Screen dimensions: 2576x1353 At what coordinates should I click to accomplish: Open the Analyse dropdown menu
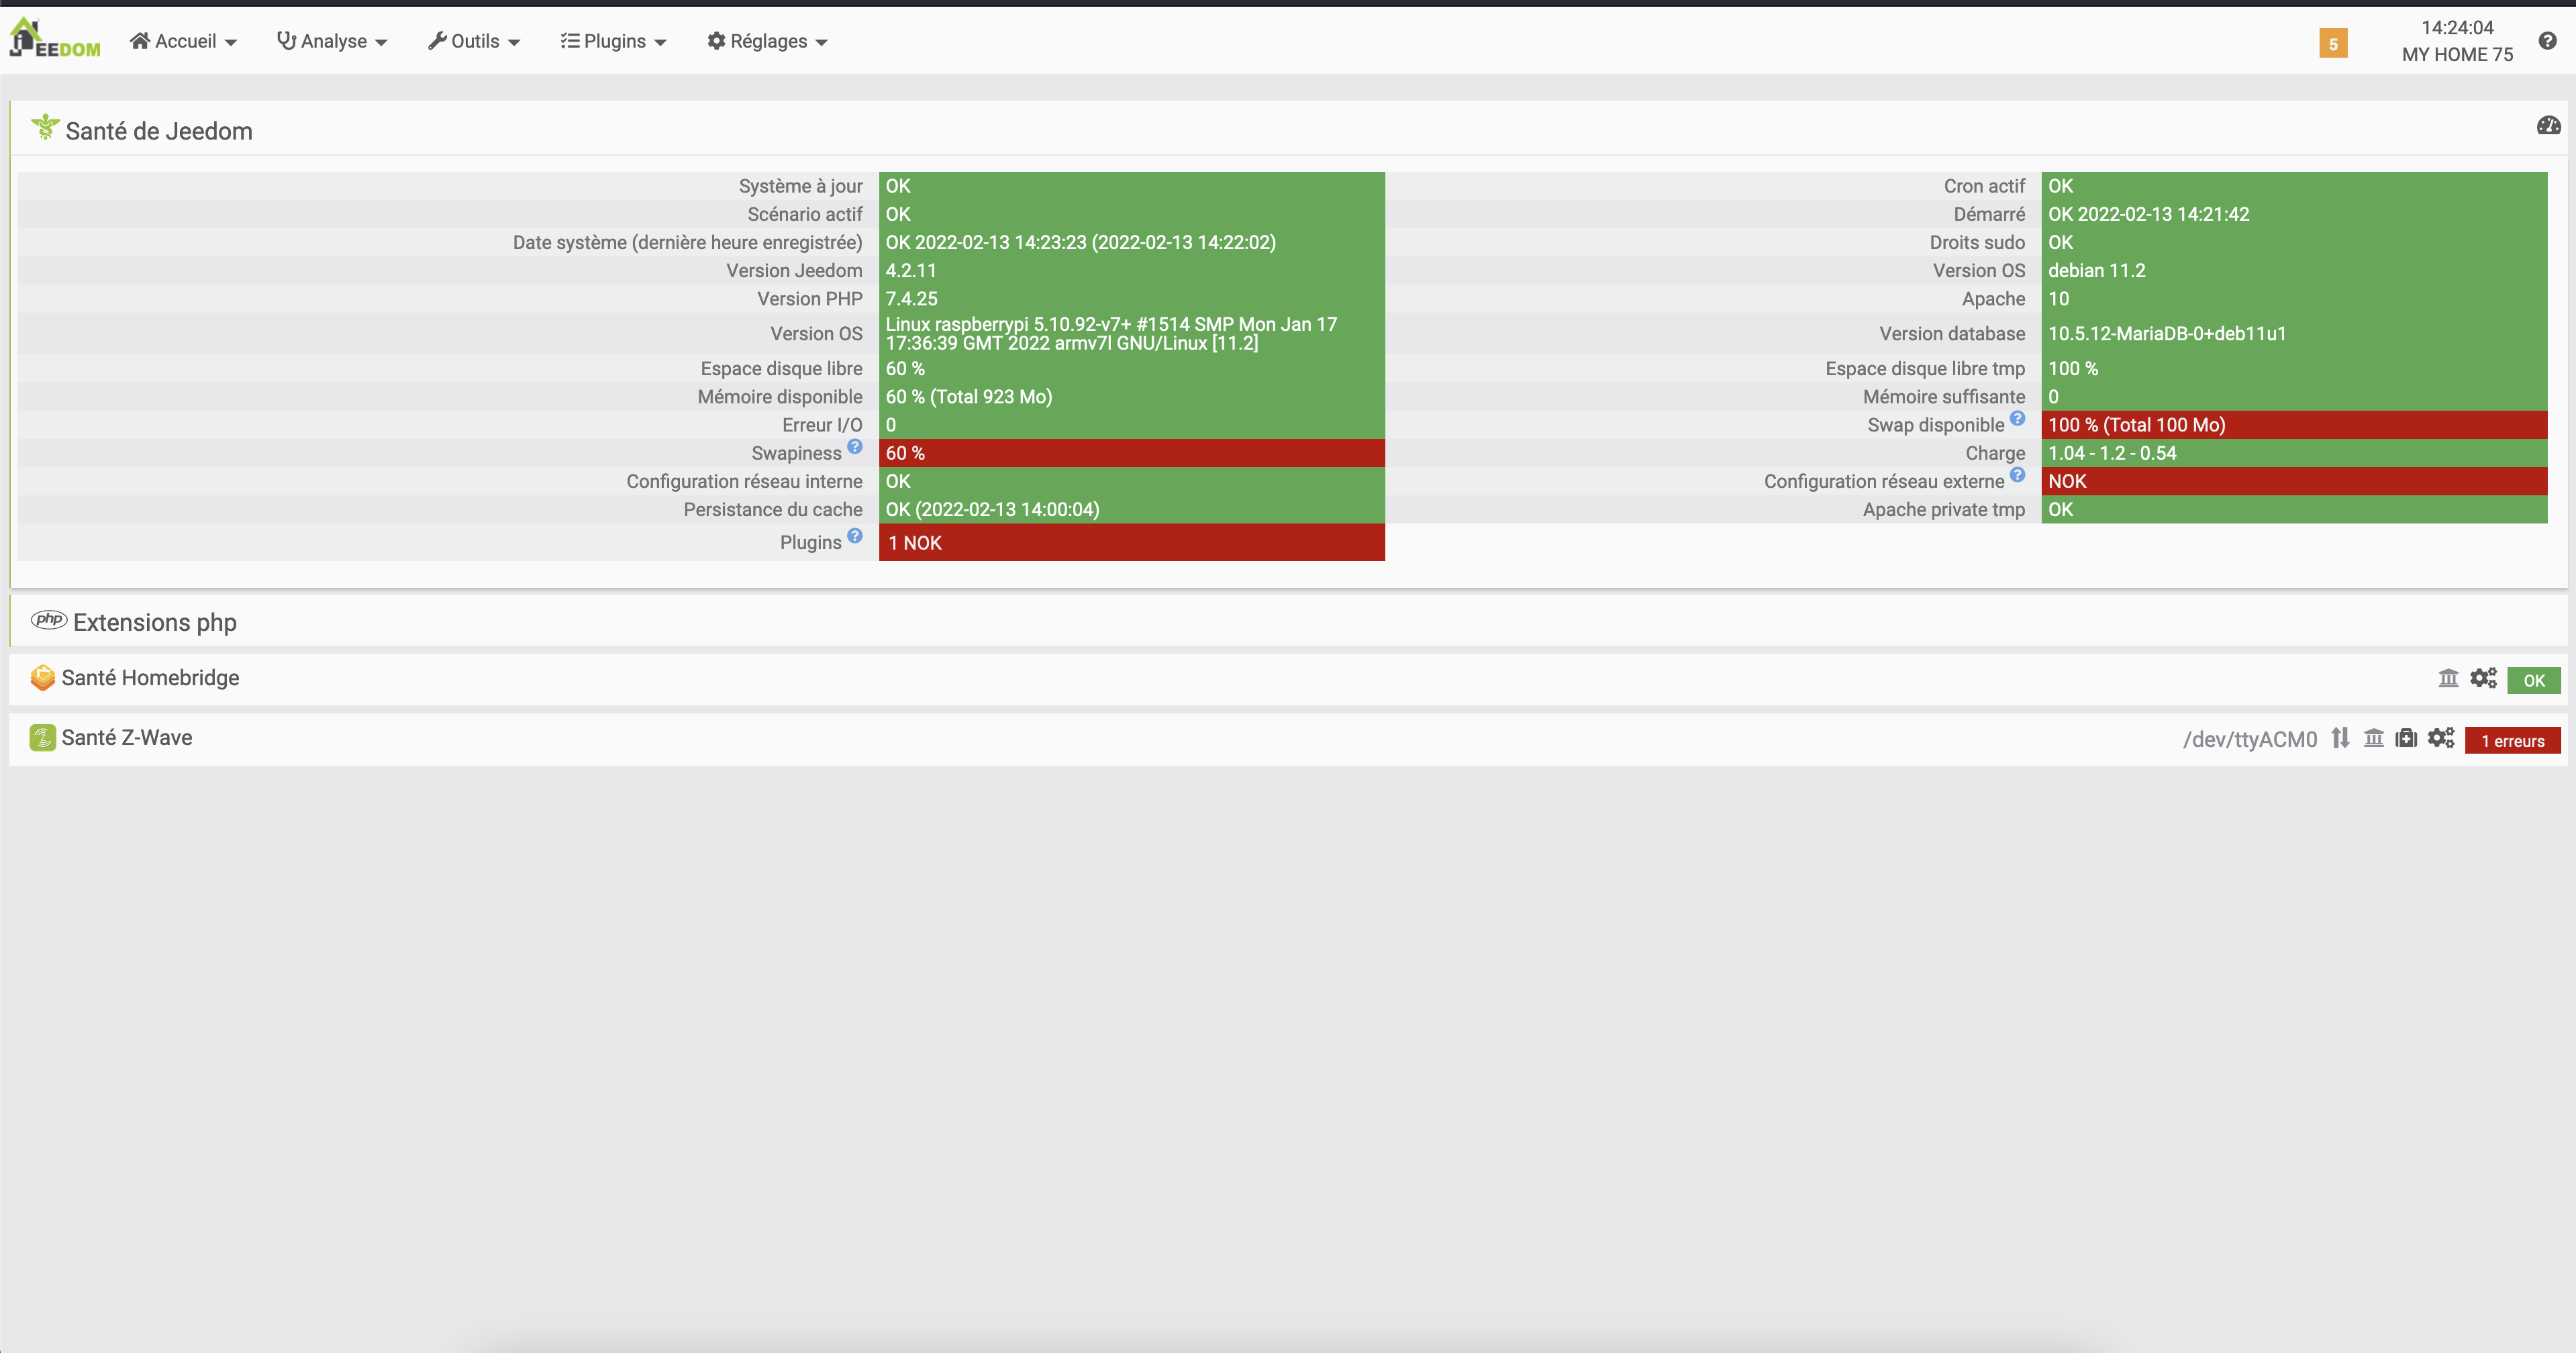coord(332,41)
